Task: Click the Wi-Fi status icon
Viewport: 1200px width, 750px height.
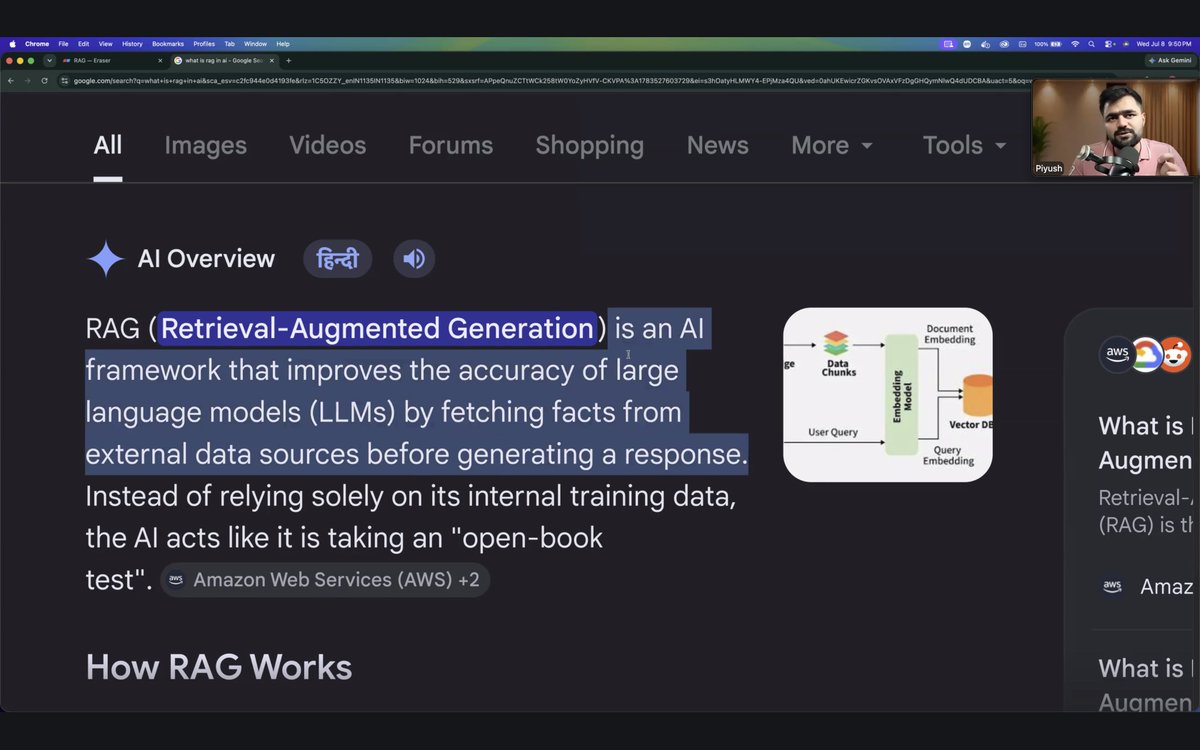Action: pos(1075,44)
